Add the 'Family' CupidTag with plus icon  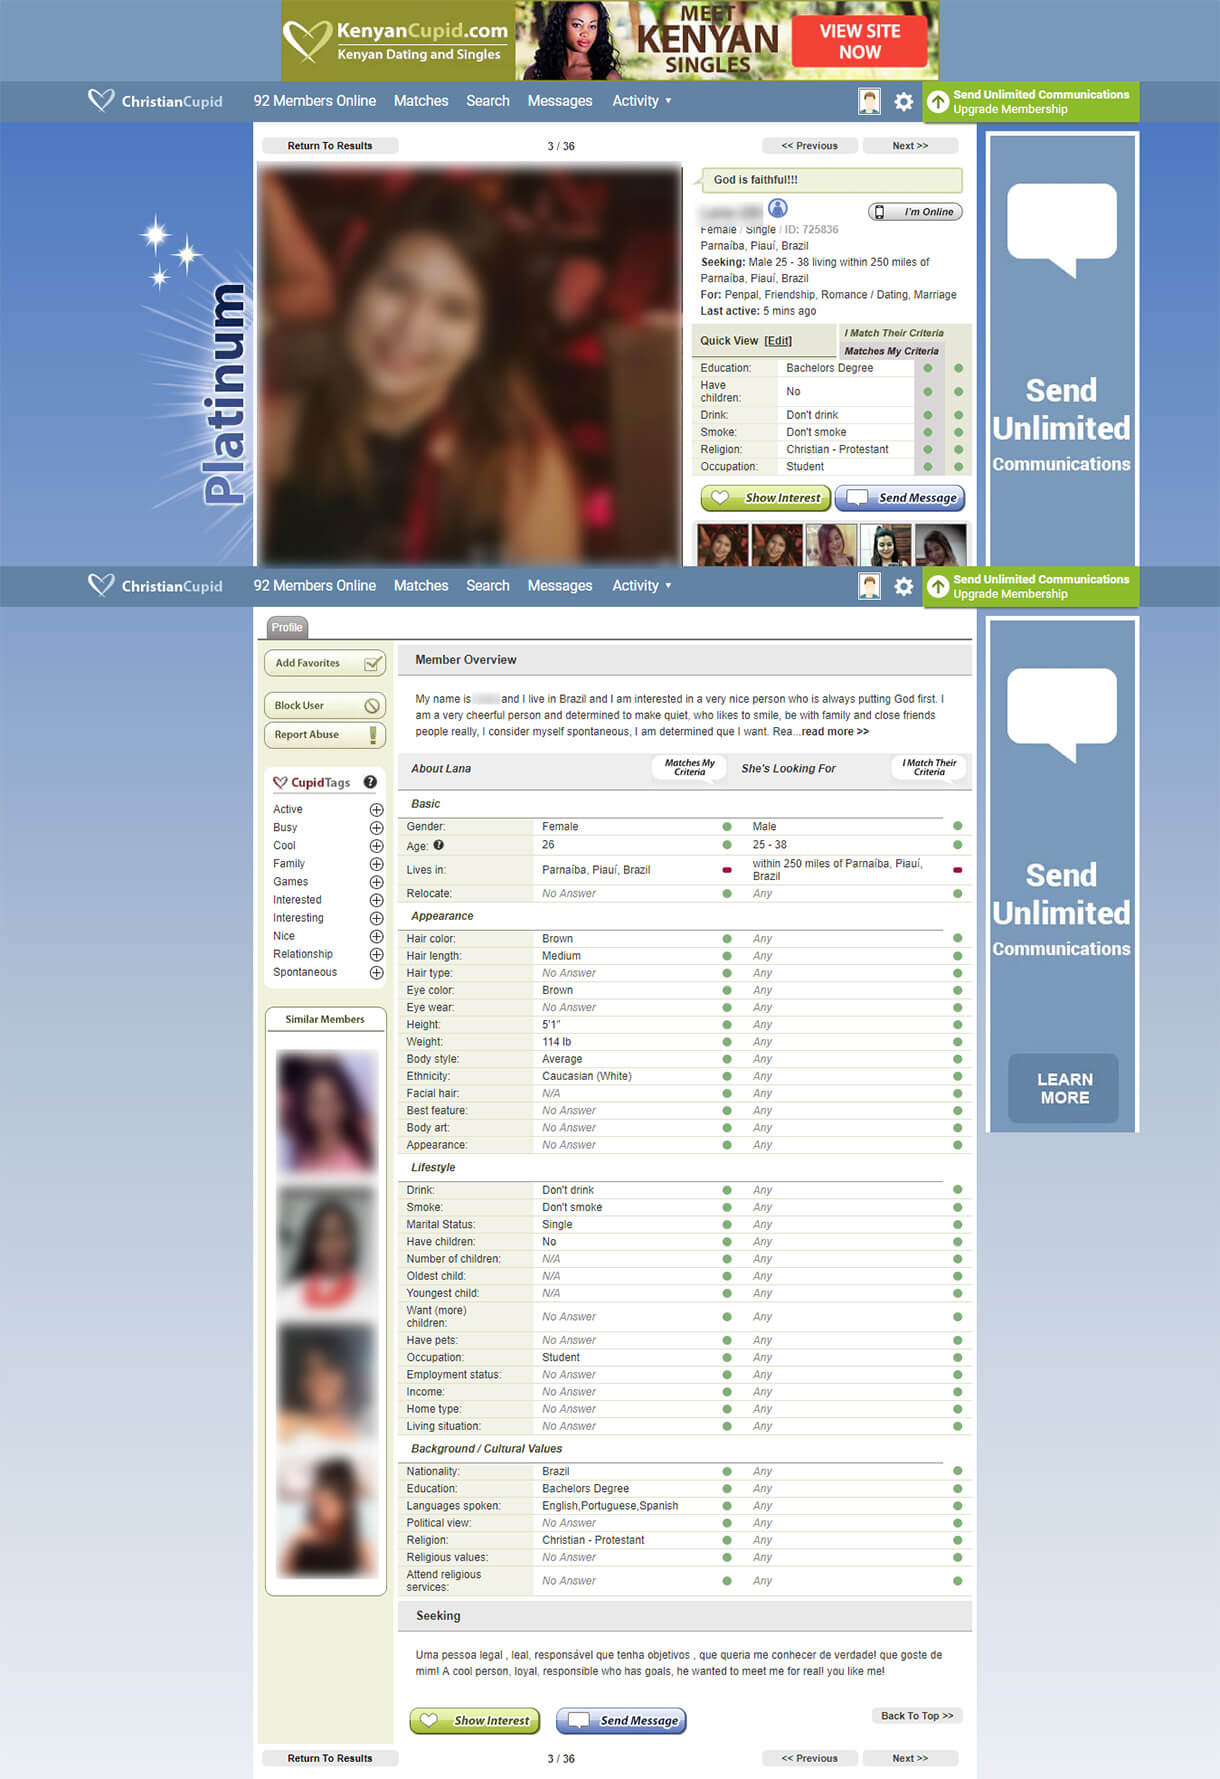tap(376, 864)
